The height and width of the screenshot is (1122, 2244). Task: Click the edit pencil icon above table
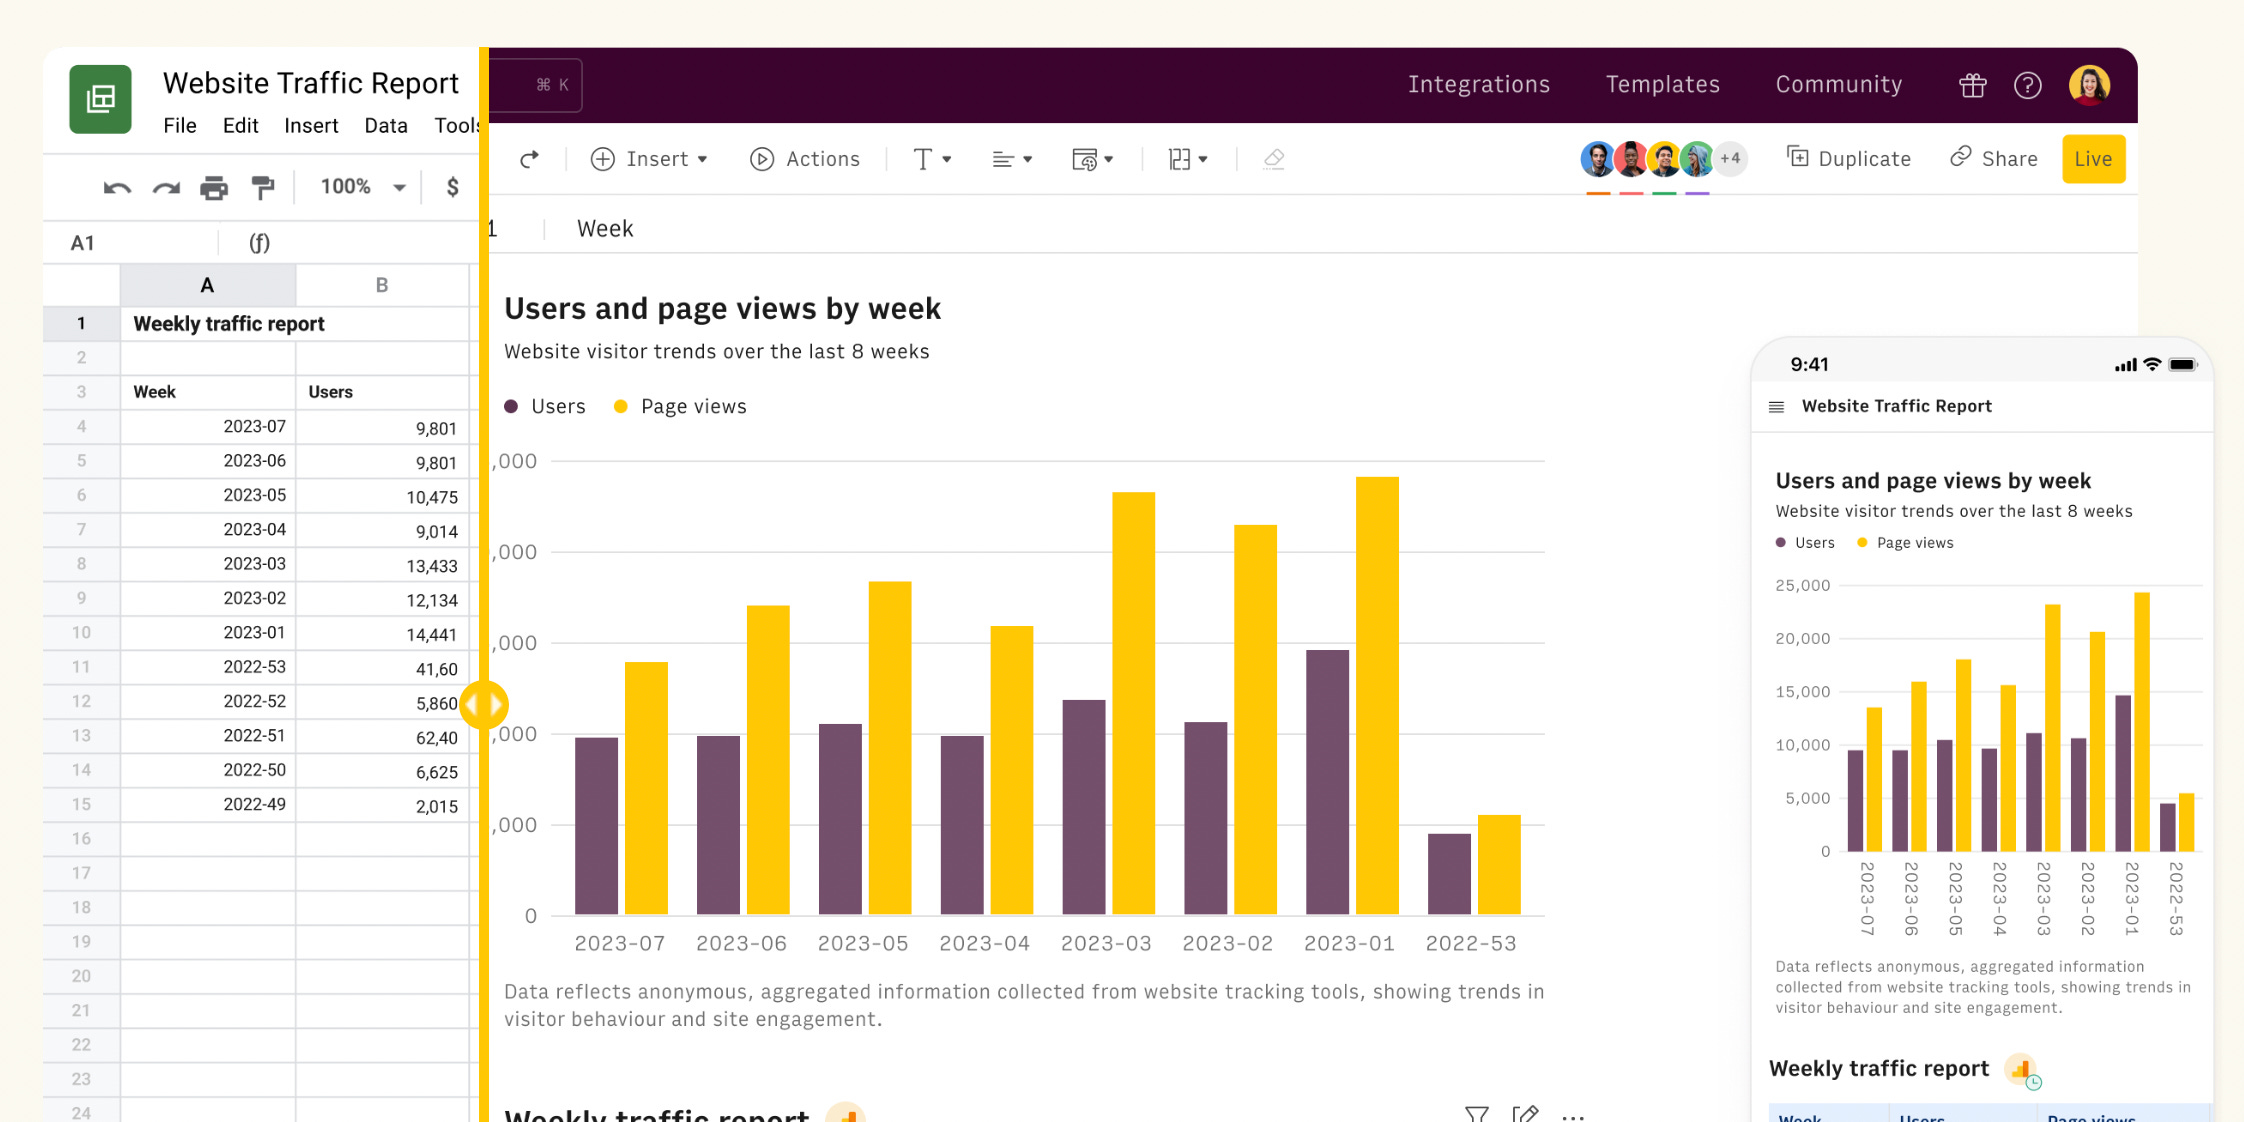(x=1525, y=1114)
